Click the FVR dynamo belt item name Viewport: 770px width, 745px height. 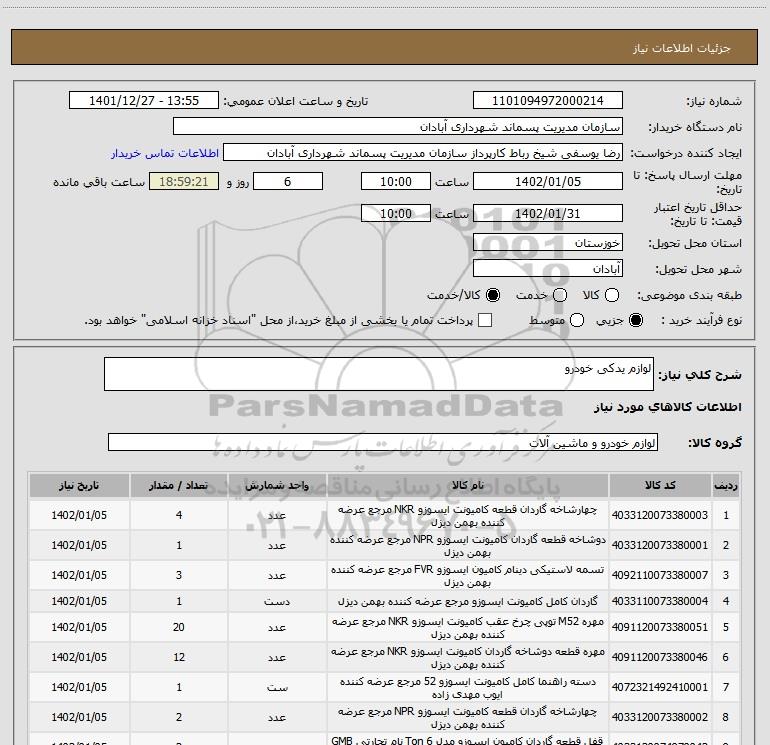[x=468, y=576]
